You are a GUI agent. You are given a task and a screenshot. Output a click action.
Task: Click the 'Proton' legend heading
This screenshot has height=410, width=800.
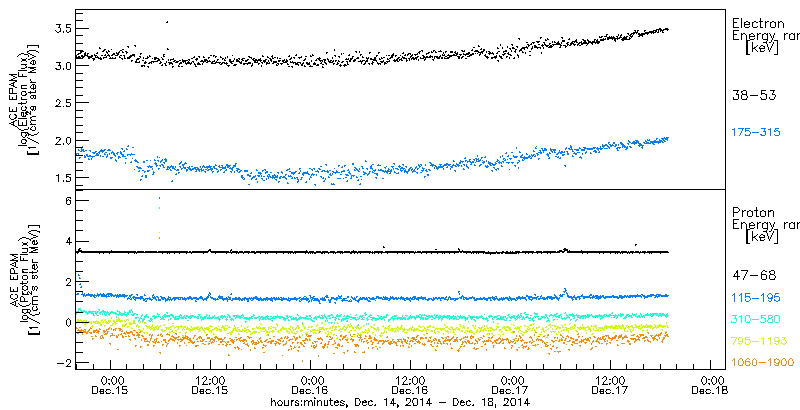pos(754,213)
